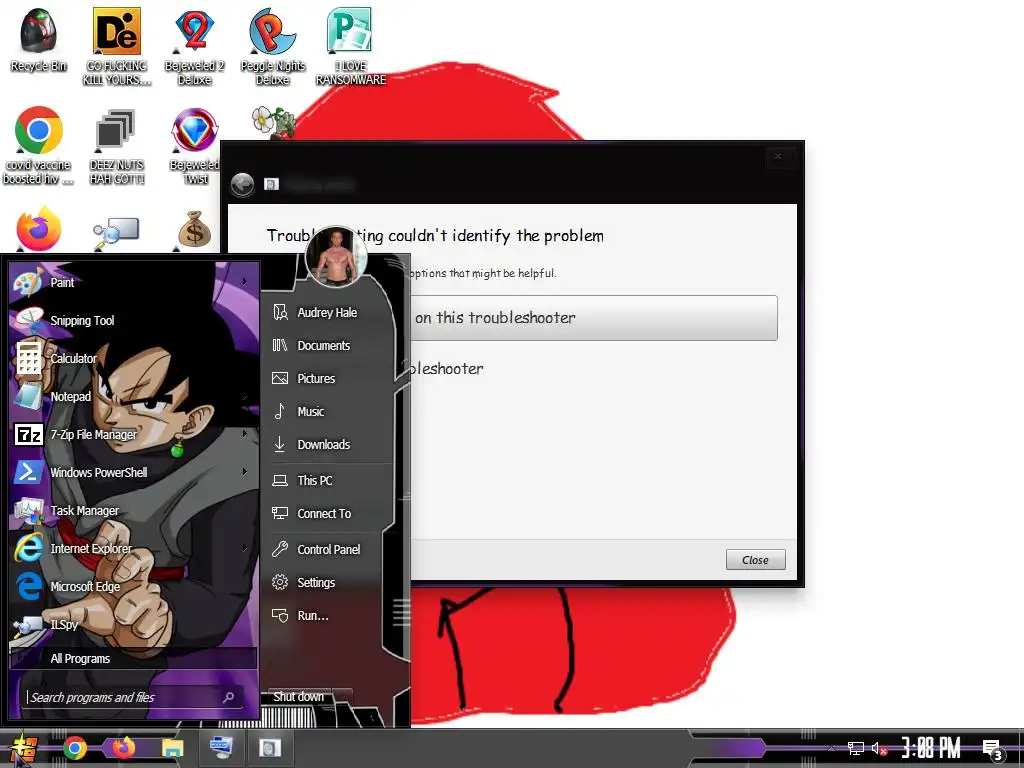The width and height of the screenshot is (1024, 768).
Task: Open File Explorer from the taskbar
Action: [x=172, y=748]
